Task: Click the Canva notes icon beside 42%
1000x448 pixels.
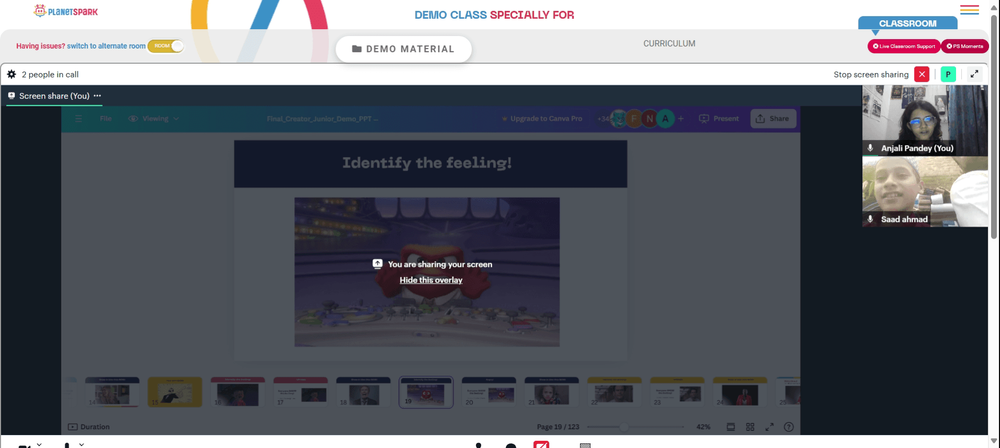Action: click(x=731, y=427)
